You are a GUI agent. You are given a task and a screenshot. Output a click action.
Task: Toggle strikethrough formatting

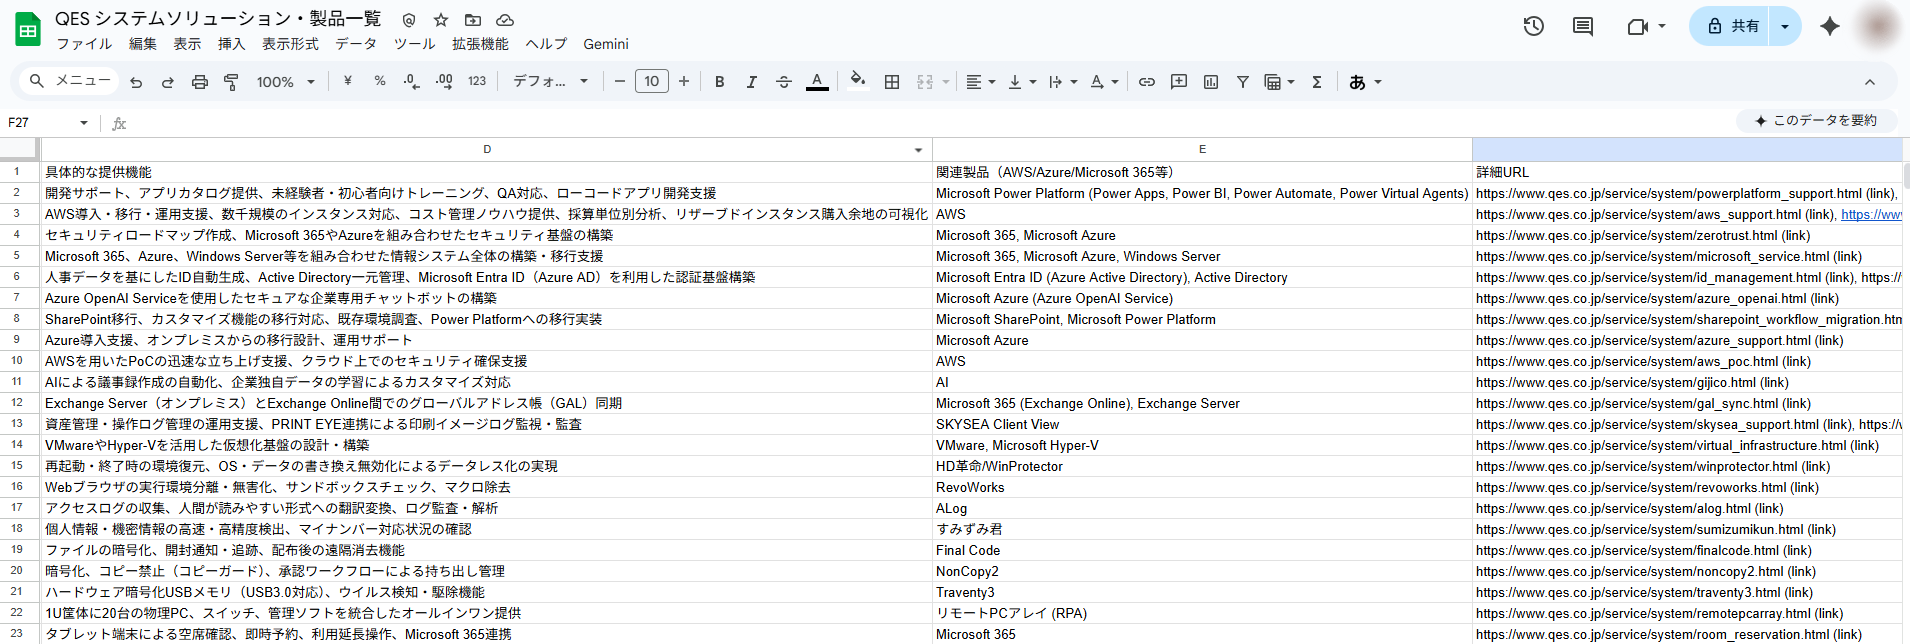[784, 82]
